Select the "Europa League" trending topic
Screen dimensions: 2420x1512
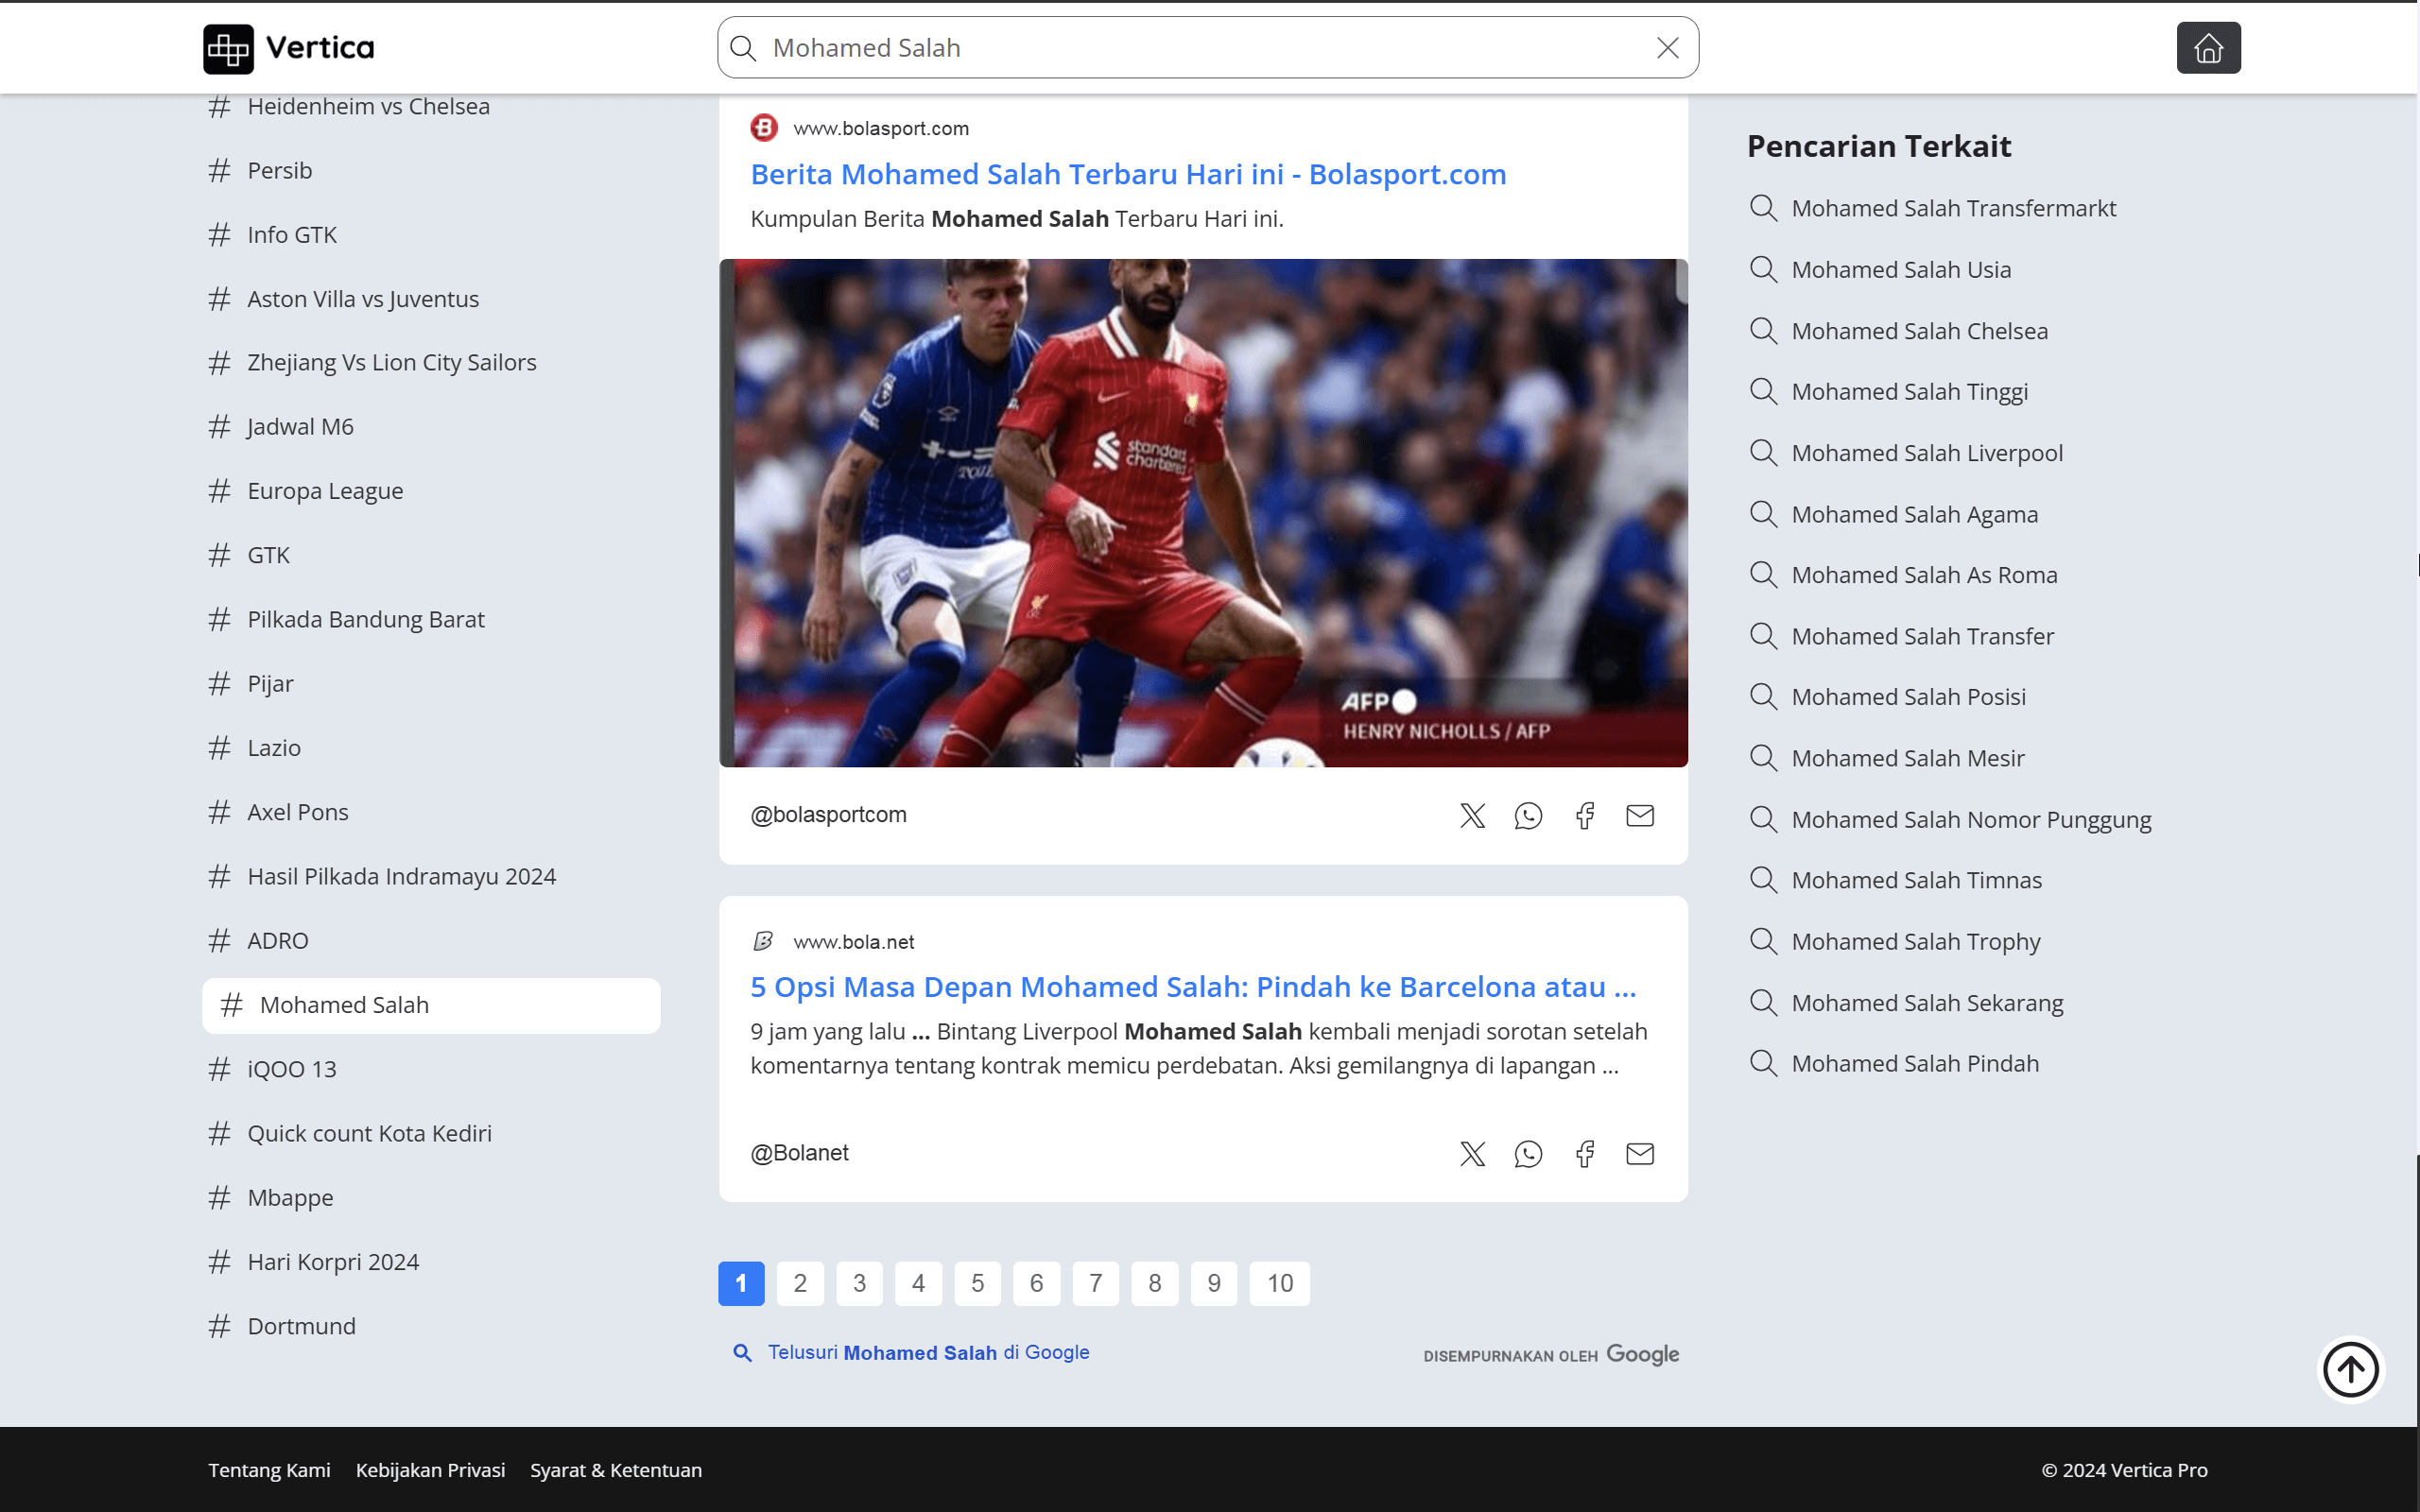[x=325, y=490]
